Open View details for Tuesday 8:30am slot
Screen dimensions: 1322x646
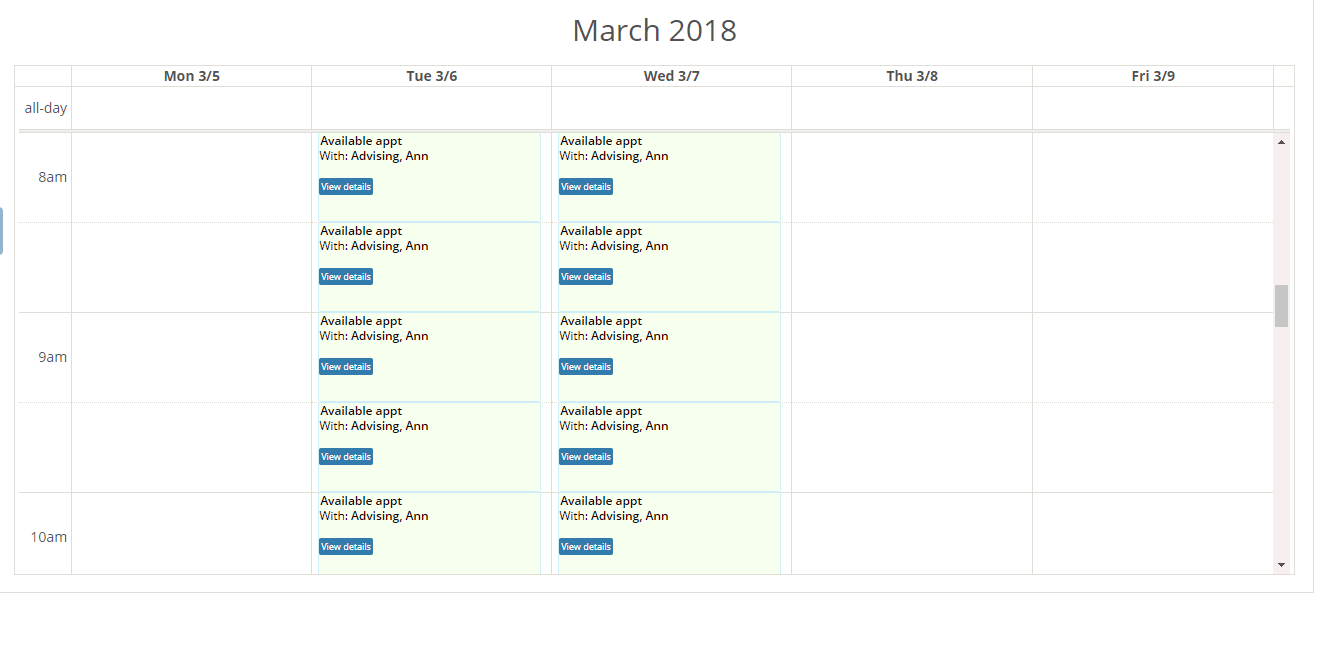346,277
